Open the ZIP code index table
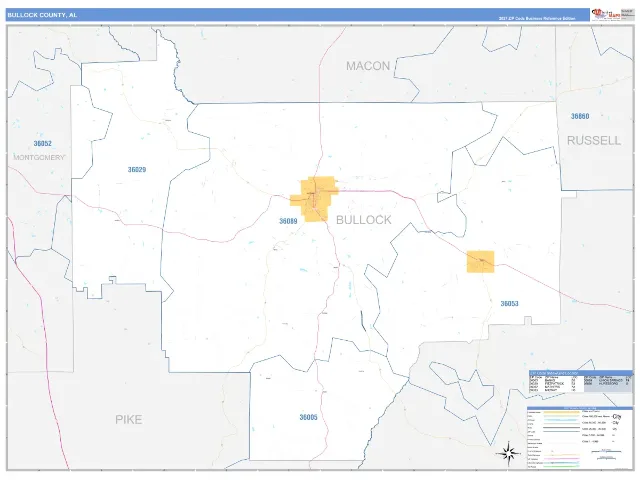This screenshot has width=640, height=480. 580,381
